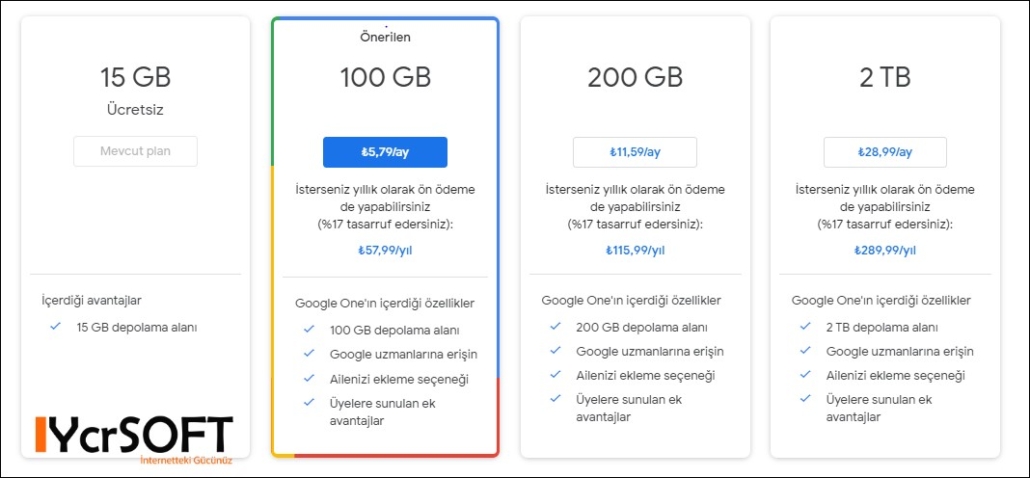Viewport: 1030px width, 478px height.
Task: Choose the ₺28,99/ay 2 TB plan button
Action: 885,152
